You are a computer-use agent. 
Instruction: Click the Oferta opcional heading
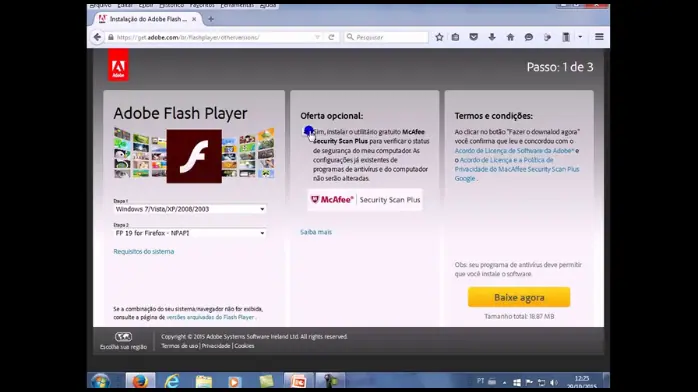click(332, 116)
